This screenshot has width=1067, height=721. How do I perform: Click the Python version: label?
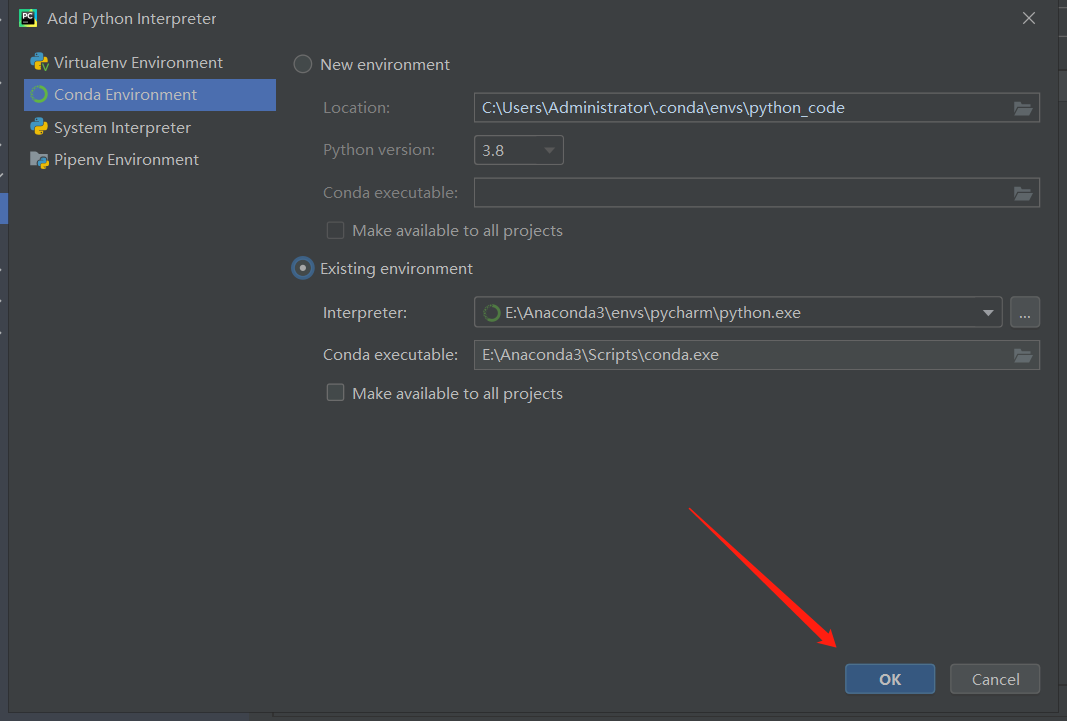pos(379,150)
